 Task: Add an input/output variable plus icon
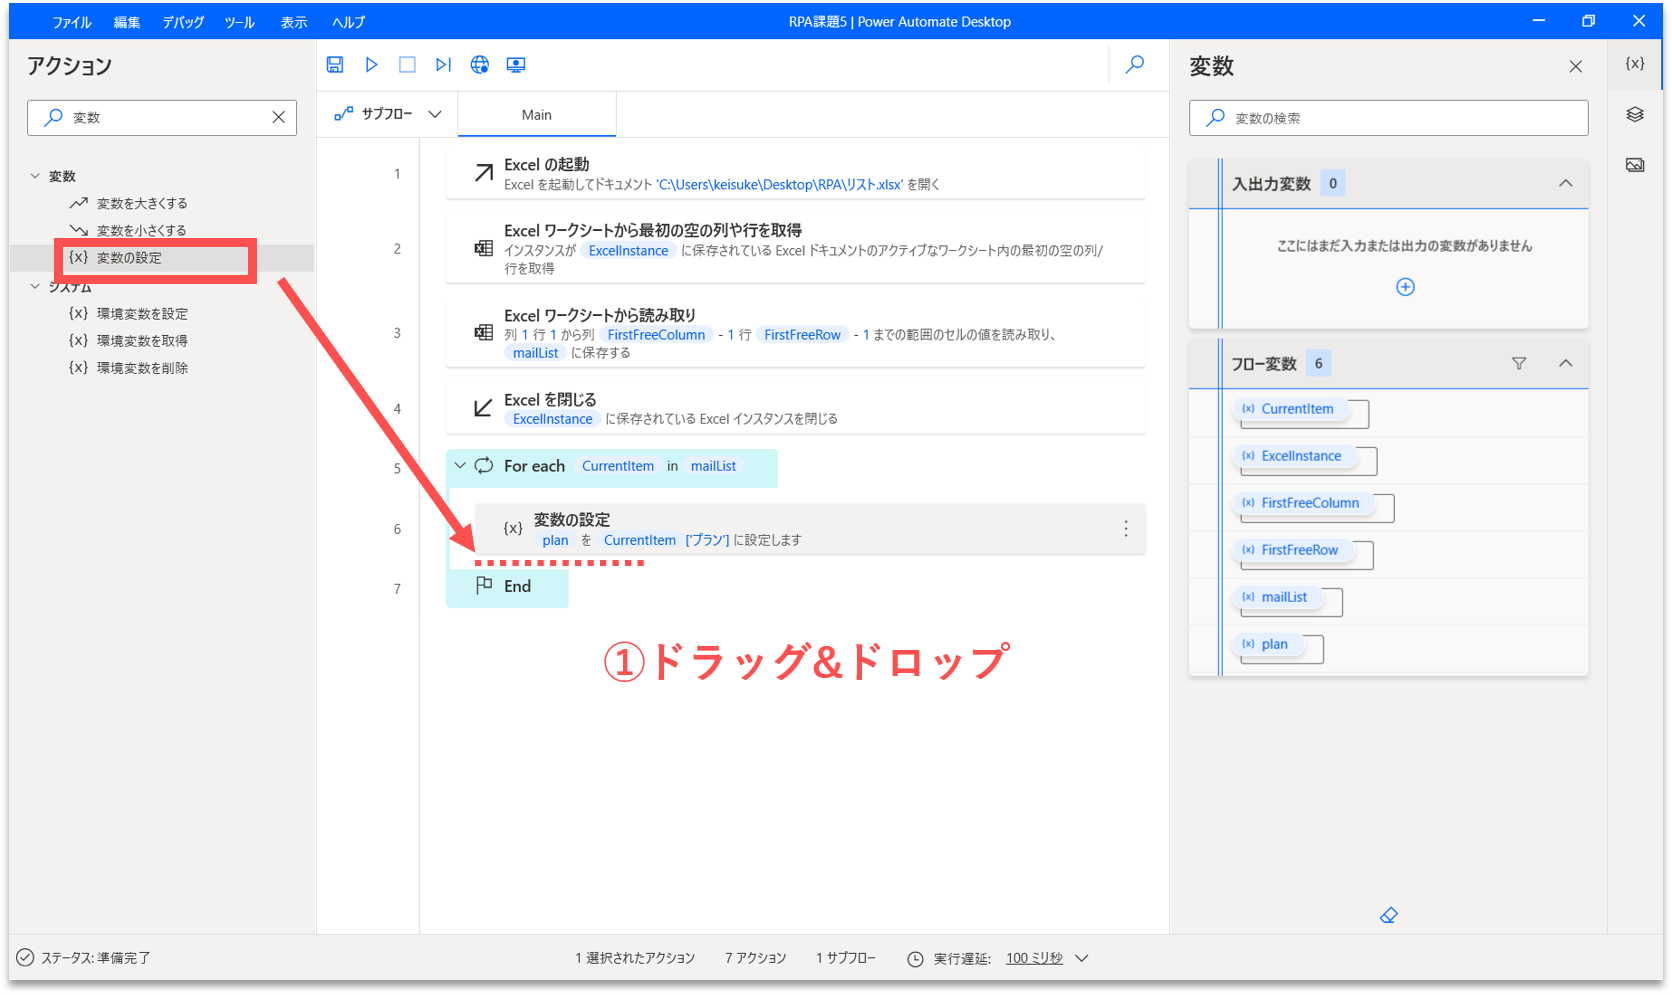point(1405,287)
